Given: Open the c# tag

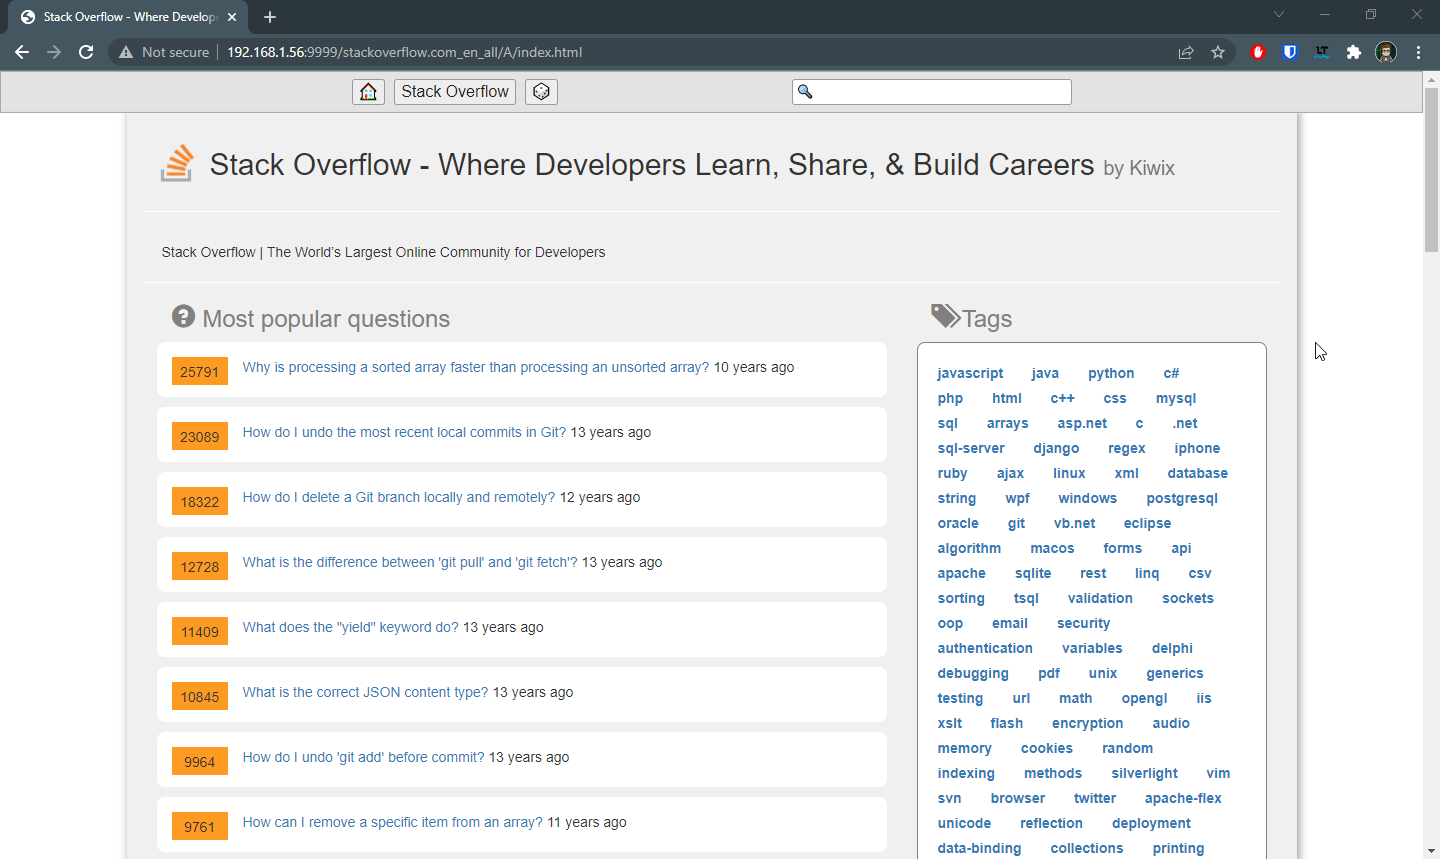Looking at the screenshot, I should 1171,373.
